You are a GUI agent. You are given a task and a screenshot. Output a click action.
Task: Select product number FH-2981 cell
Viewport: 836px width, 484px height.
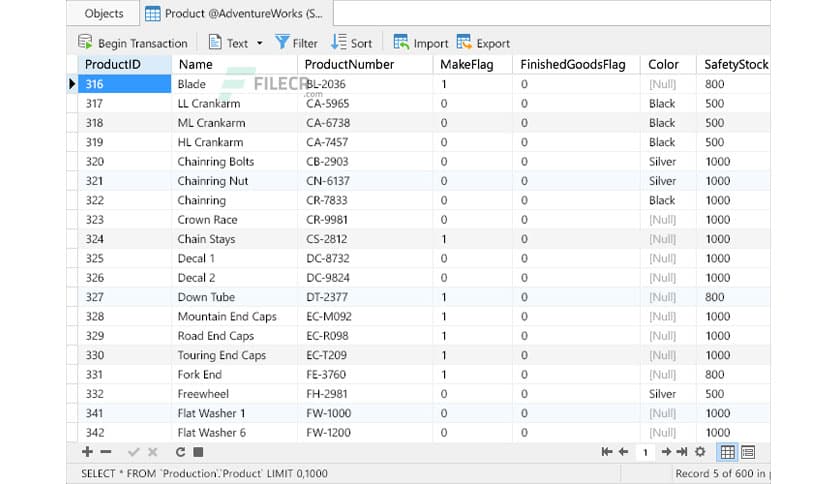(x=365, y=394)
